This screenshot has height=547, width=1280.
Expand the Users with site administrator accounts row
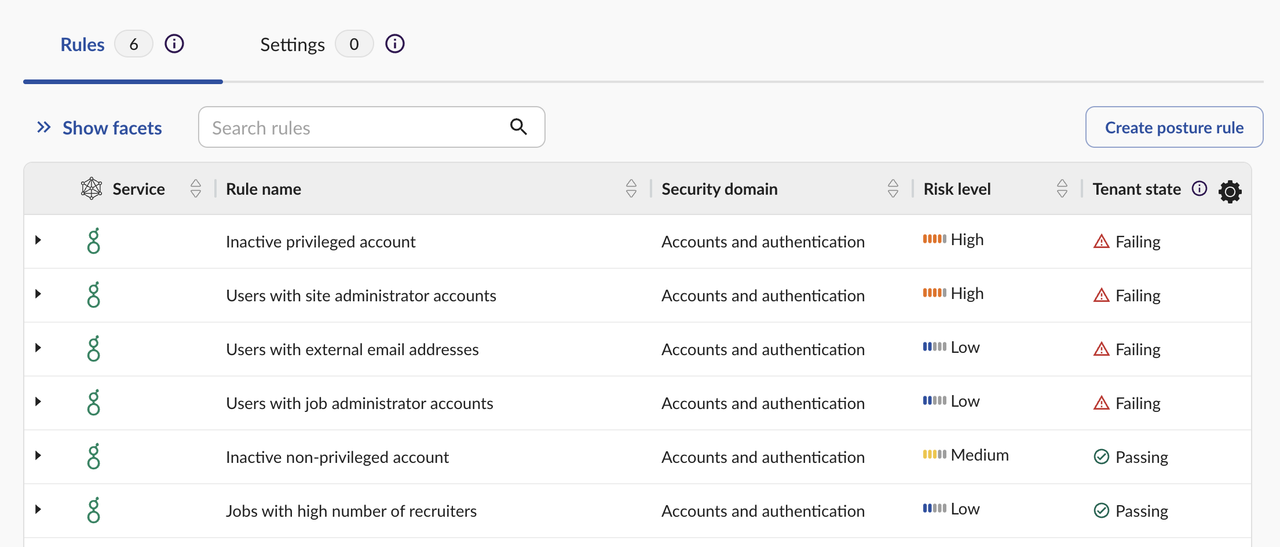pos(38,295)
